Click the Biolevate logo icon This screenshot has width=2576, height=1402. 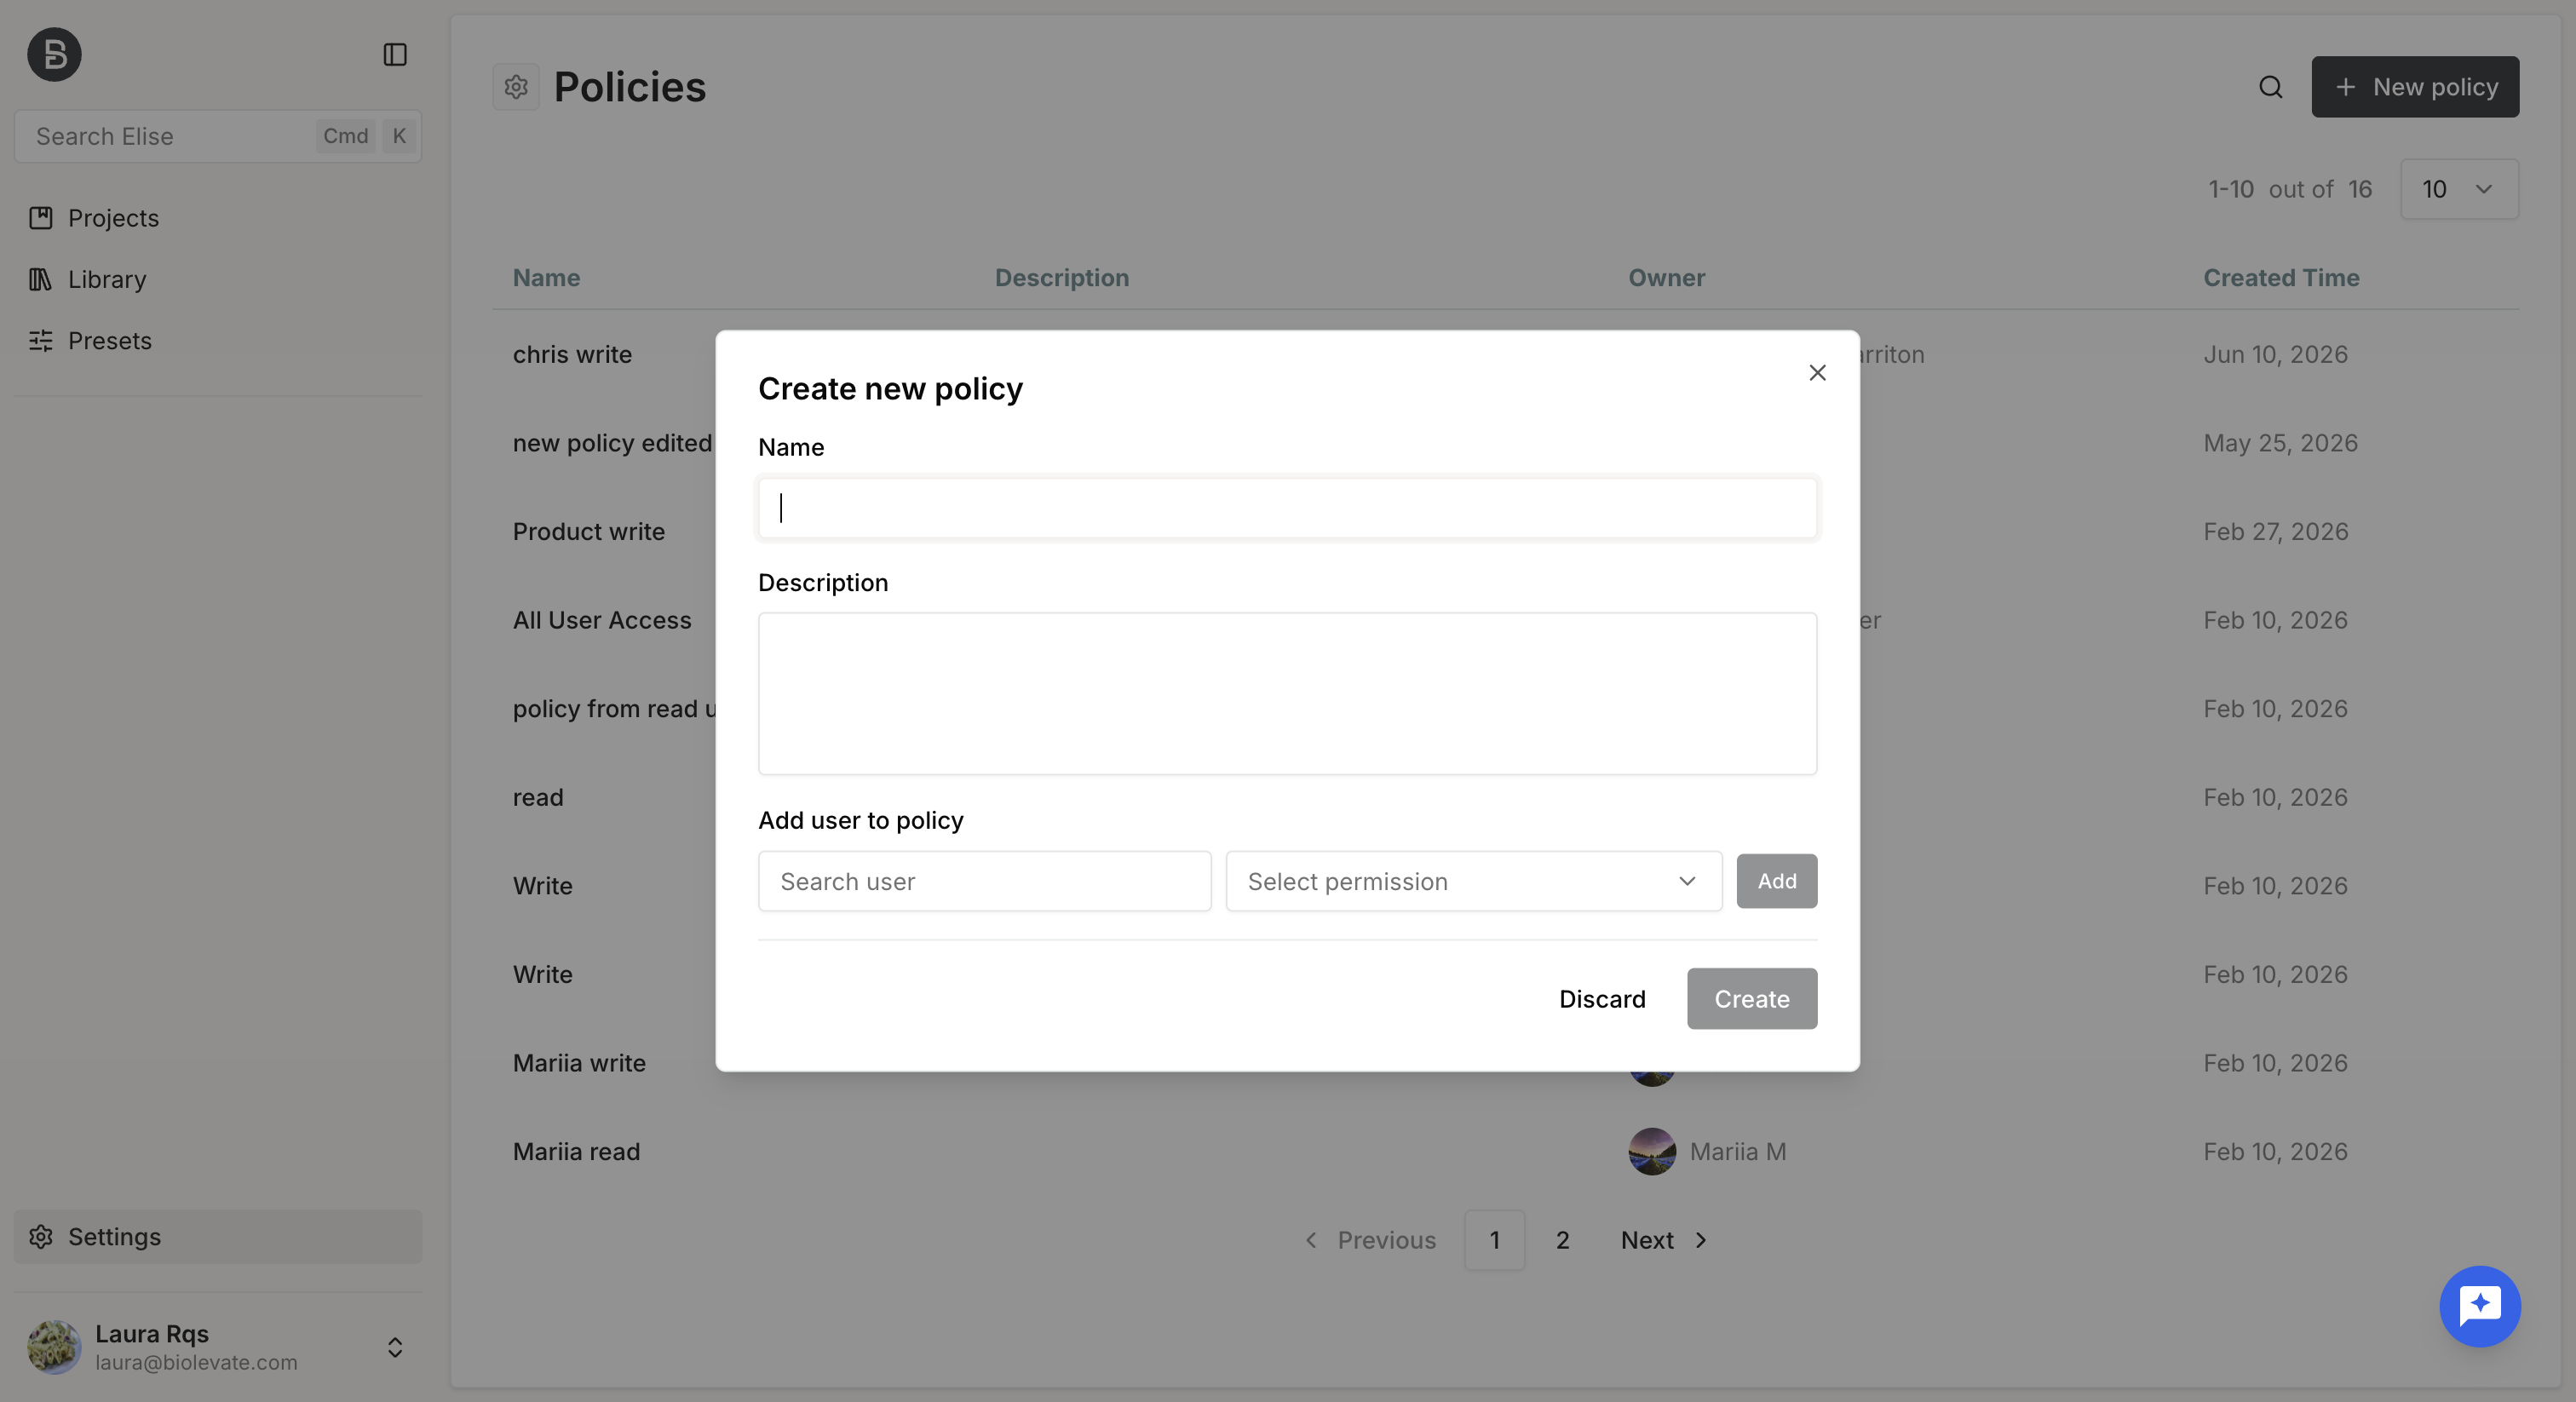click(54, 54)
